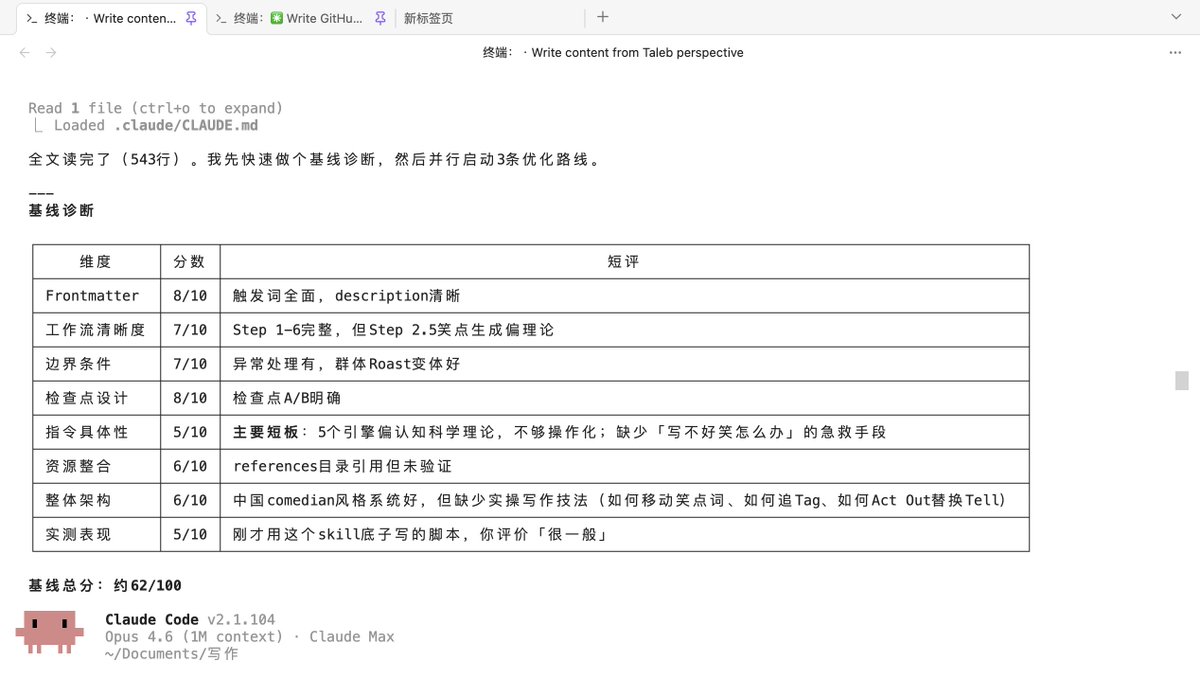Click '检查点A/B明确' comment
The image size is (1200, 697).
pyautogui.click(x=287, y=398)
